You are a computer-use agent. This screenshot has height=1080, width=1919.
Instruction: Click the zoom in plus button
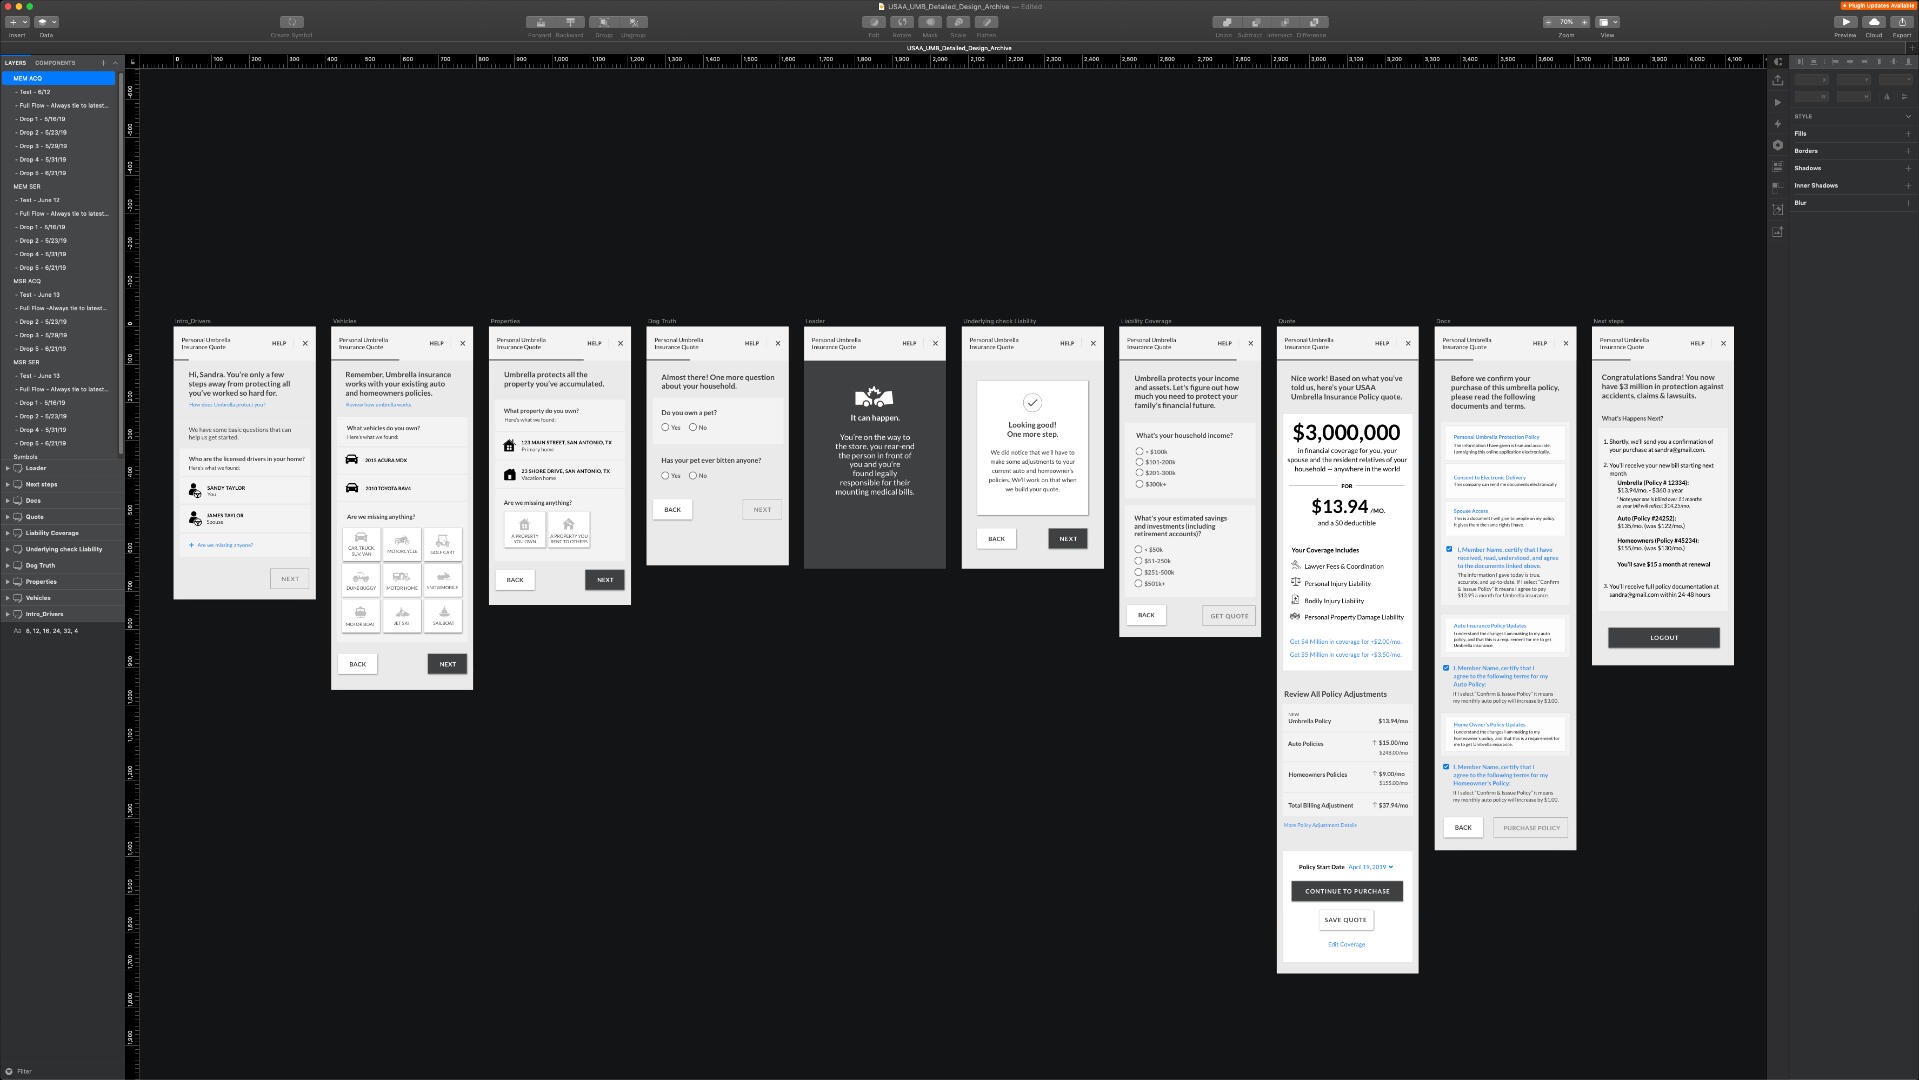pyautogui.click(x=1584, y=22)
